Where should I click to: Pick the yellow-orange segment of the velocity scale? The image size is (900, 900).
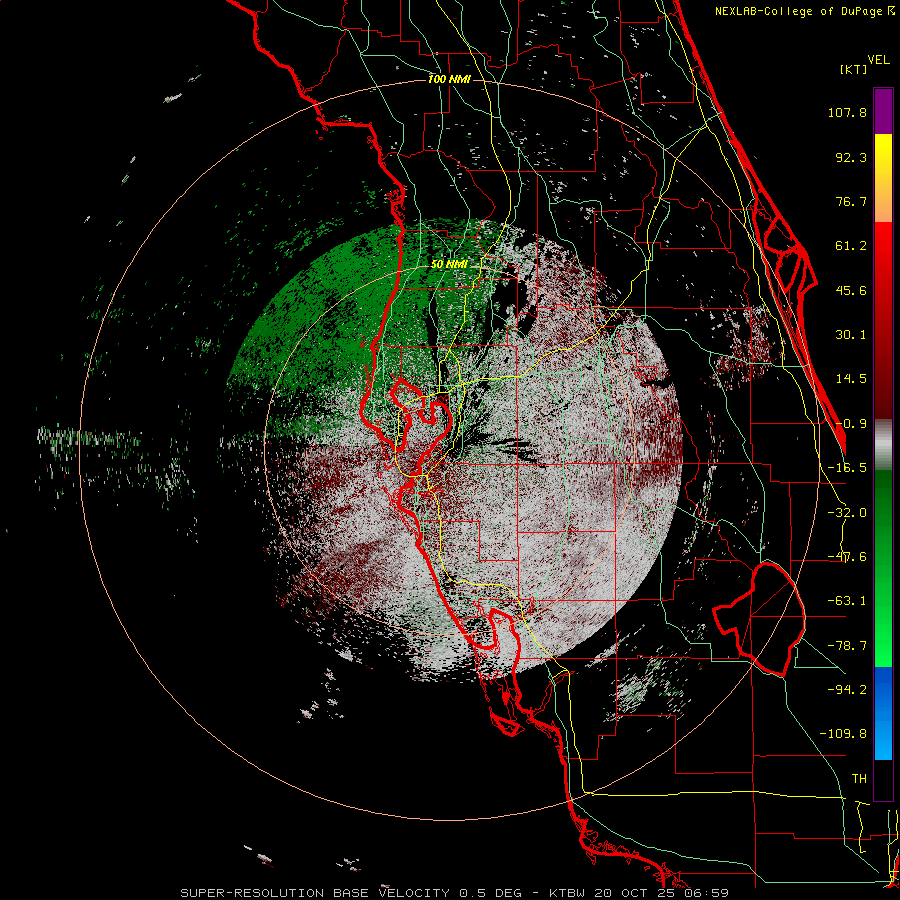(883, 178)
